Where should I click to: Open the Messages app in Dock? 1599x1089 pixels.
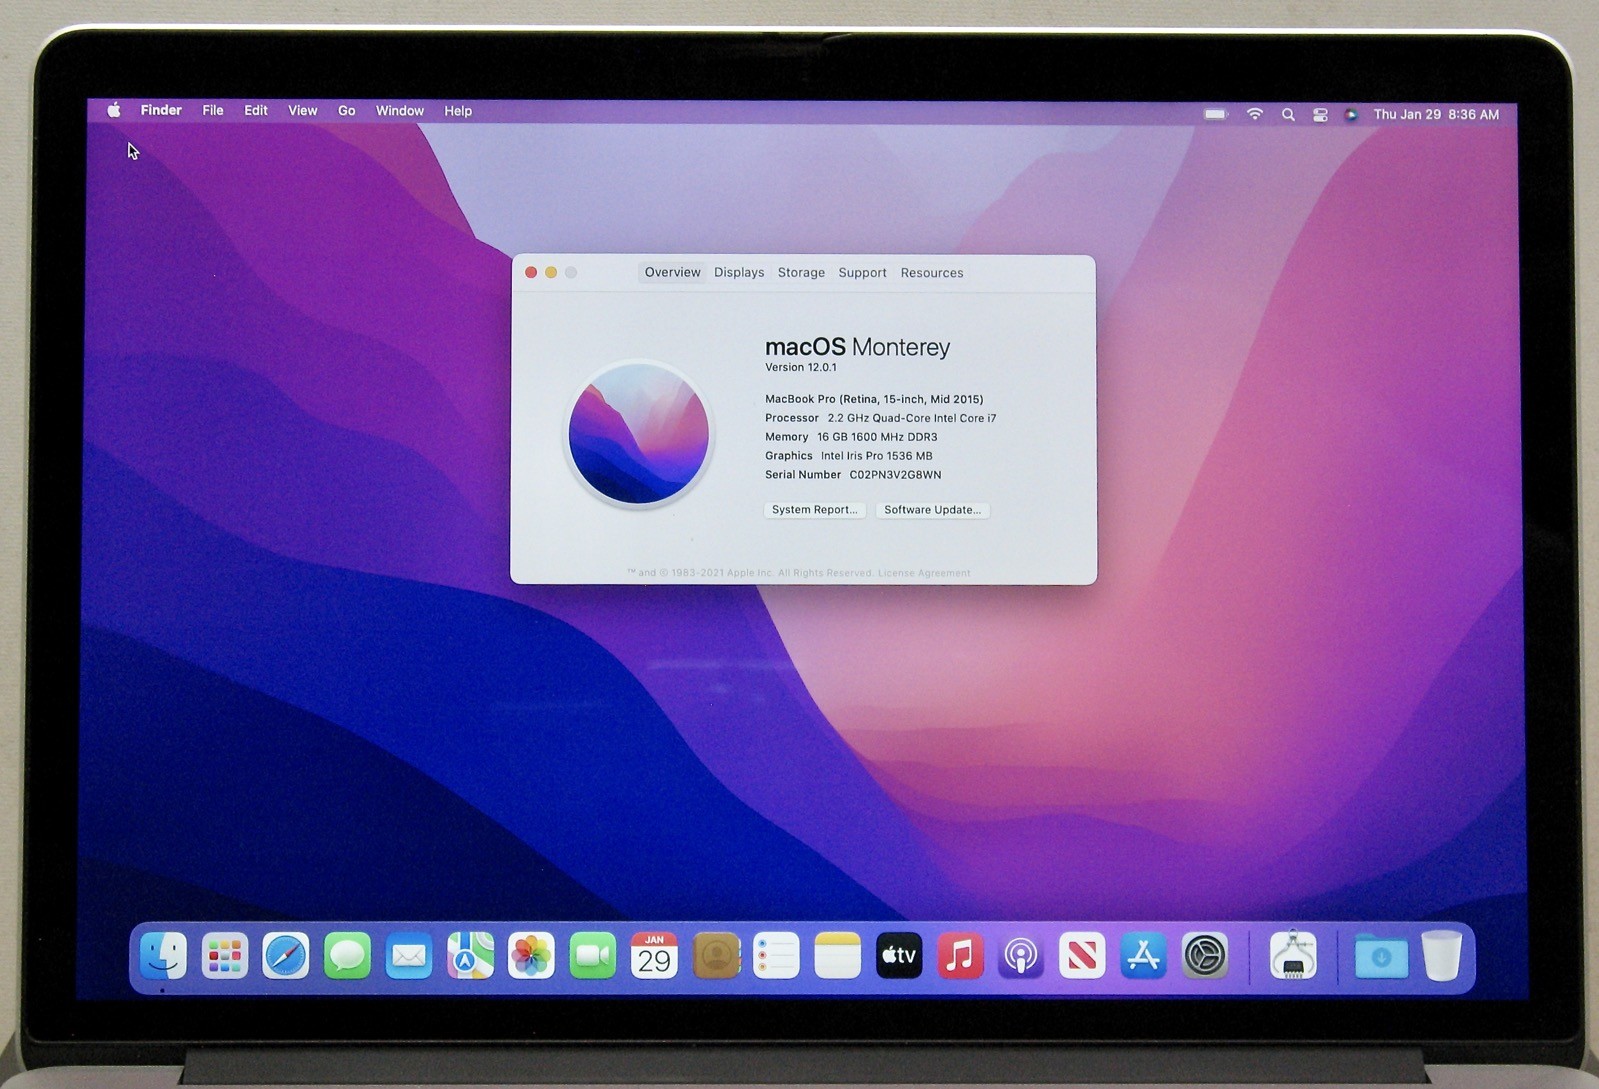347,956
